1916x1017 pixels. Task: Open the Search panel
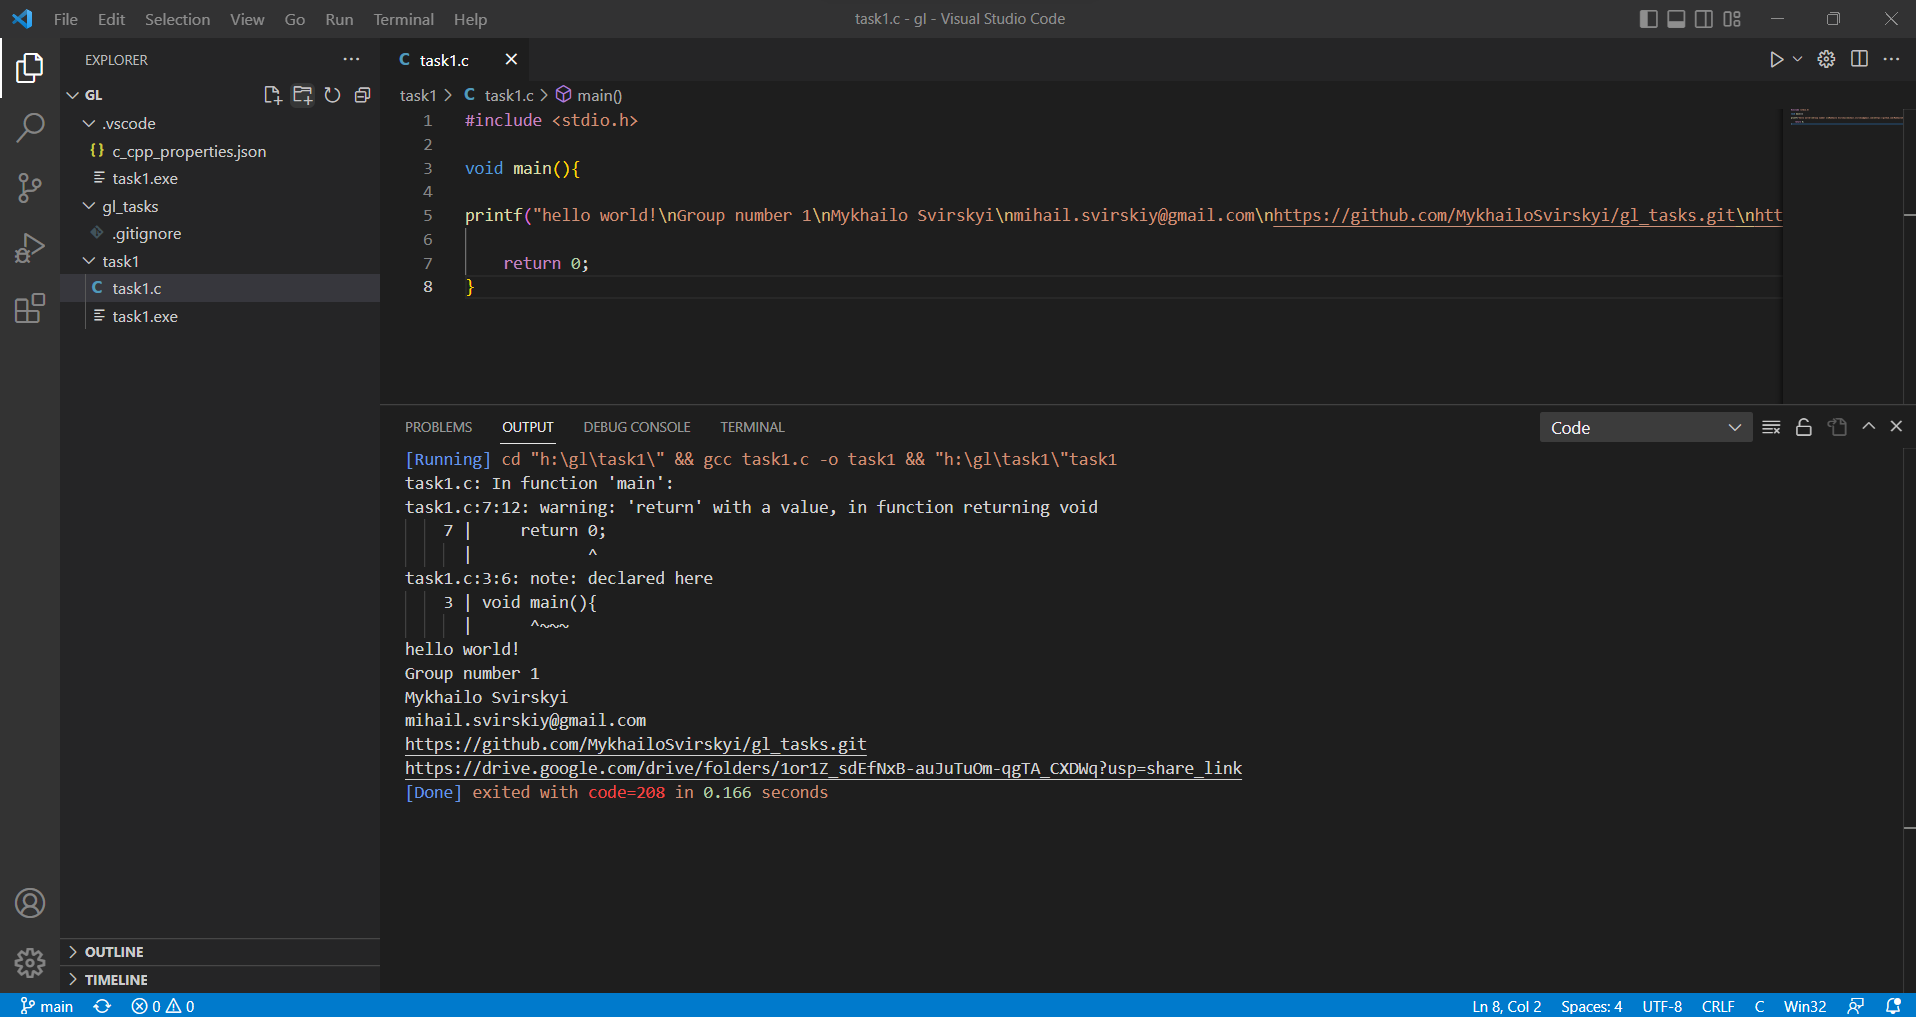(x=30, y=128)
